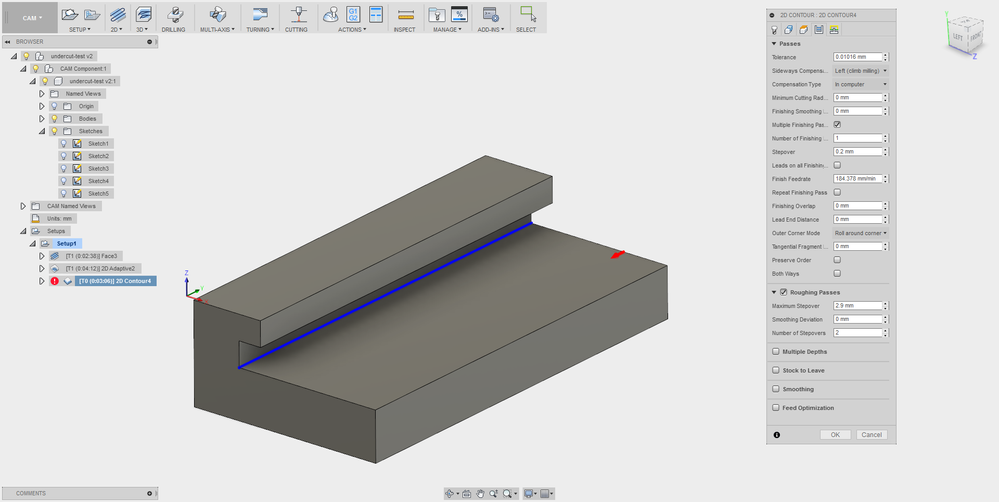Click the Tolerance input field
Image resolution: width=999 pixels, height=502 pixels.
[858, 57]
